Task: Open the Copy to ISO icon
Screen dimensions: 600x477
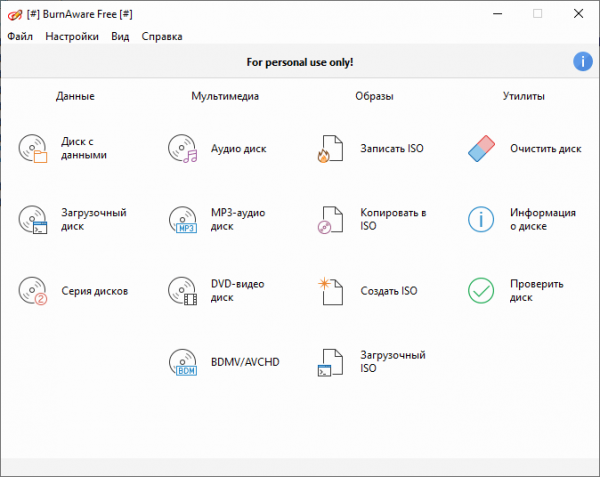Action: point(331,220)
